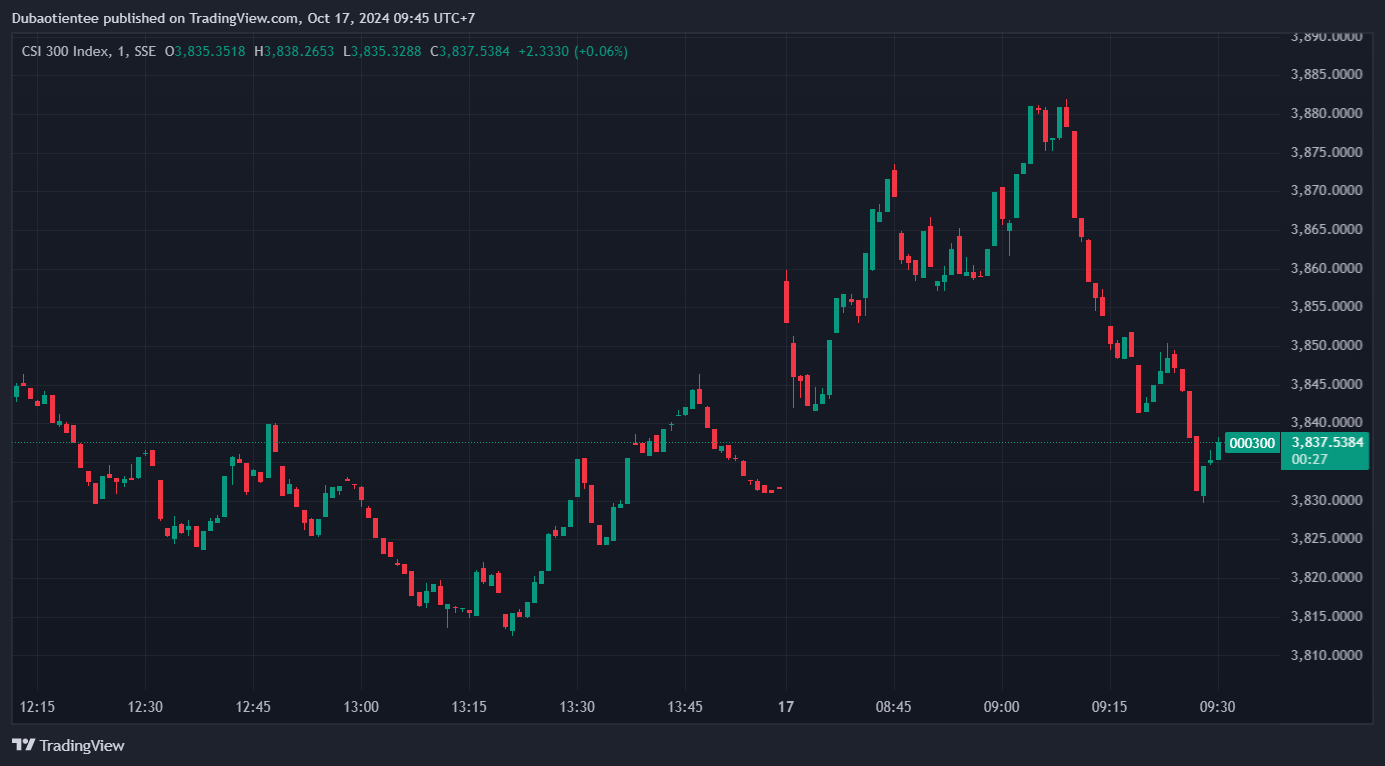
Task: Click the 3,875.0000 price axis label
Action: coord(1327,152)
